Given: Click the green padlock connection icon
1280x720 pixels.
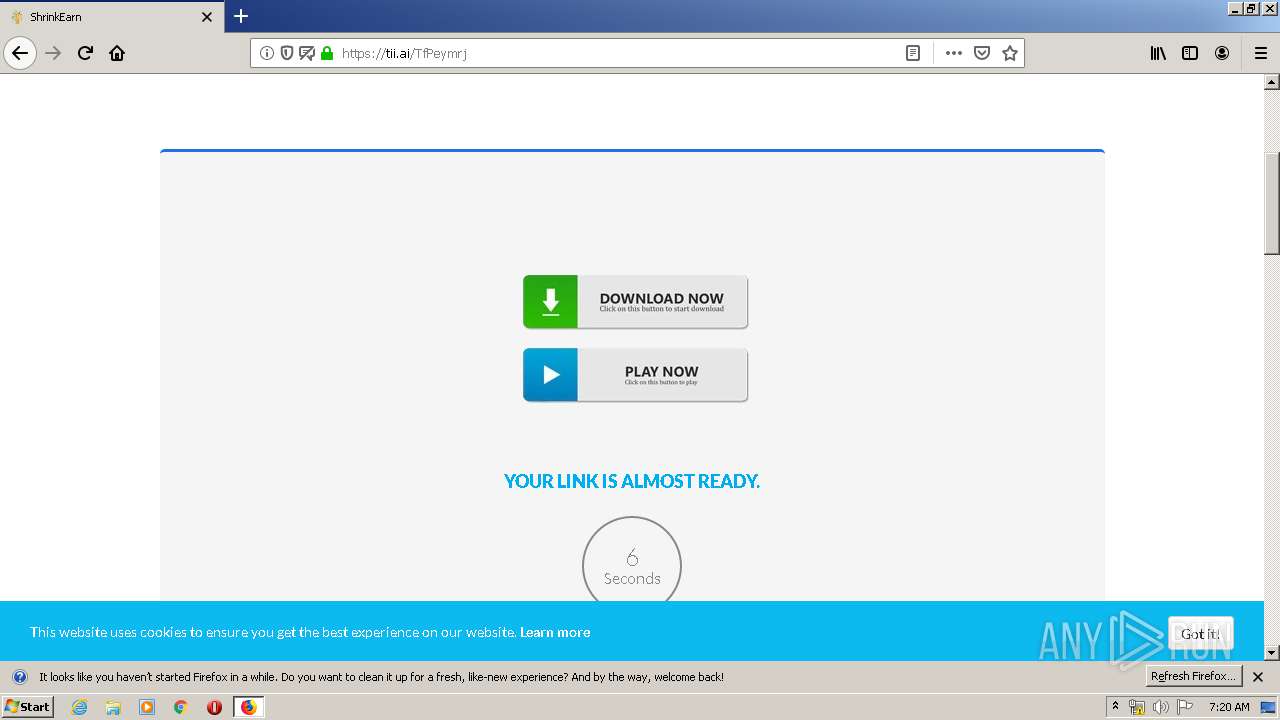Looking at the screenshot, I should 327,53.
